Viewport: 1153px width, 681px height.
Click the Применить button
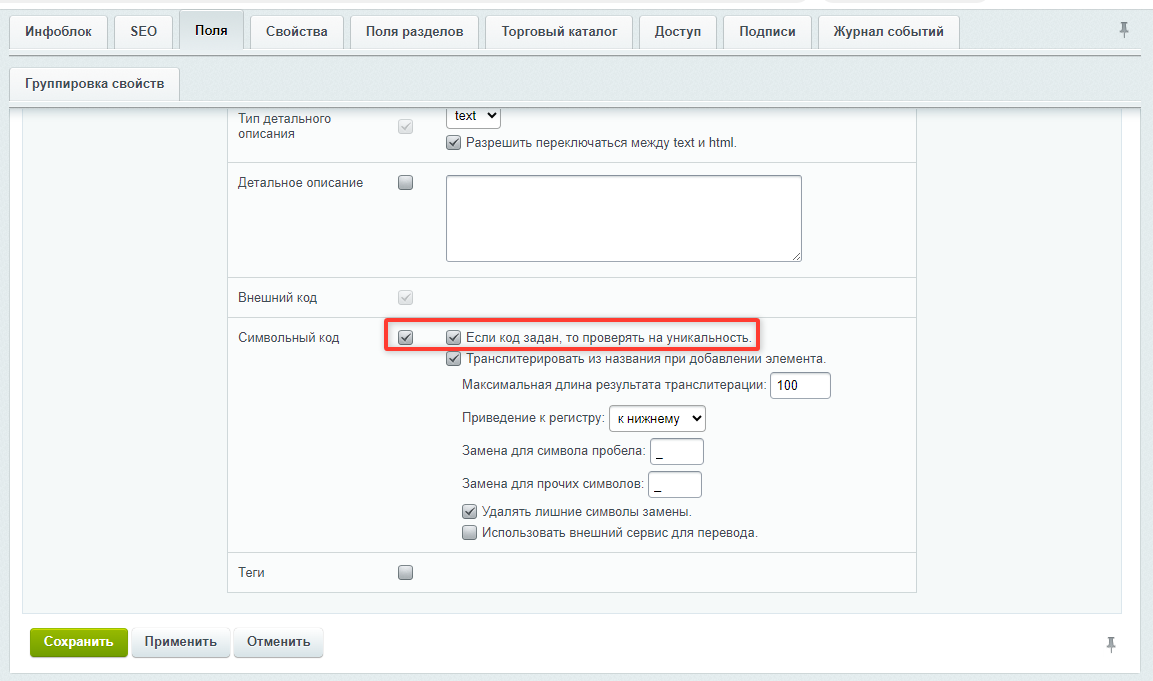(x=181, y=642)
